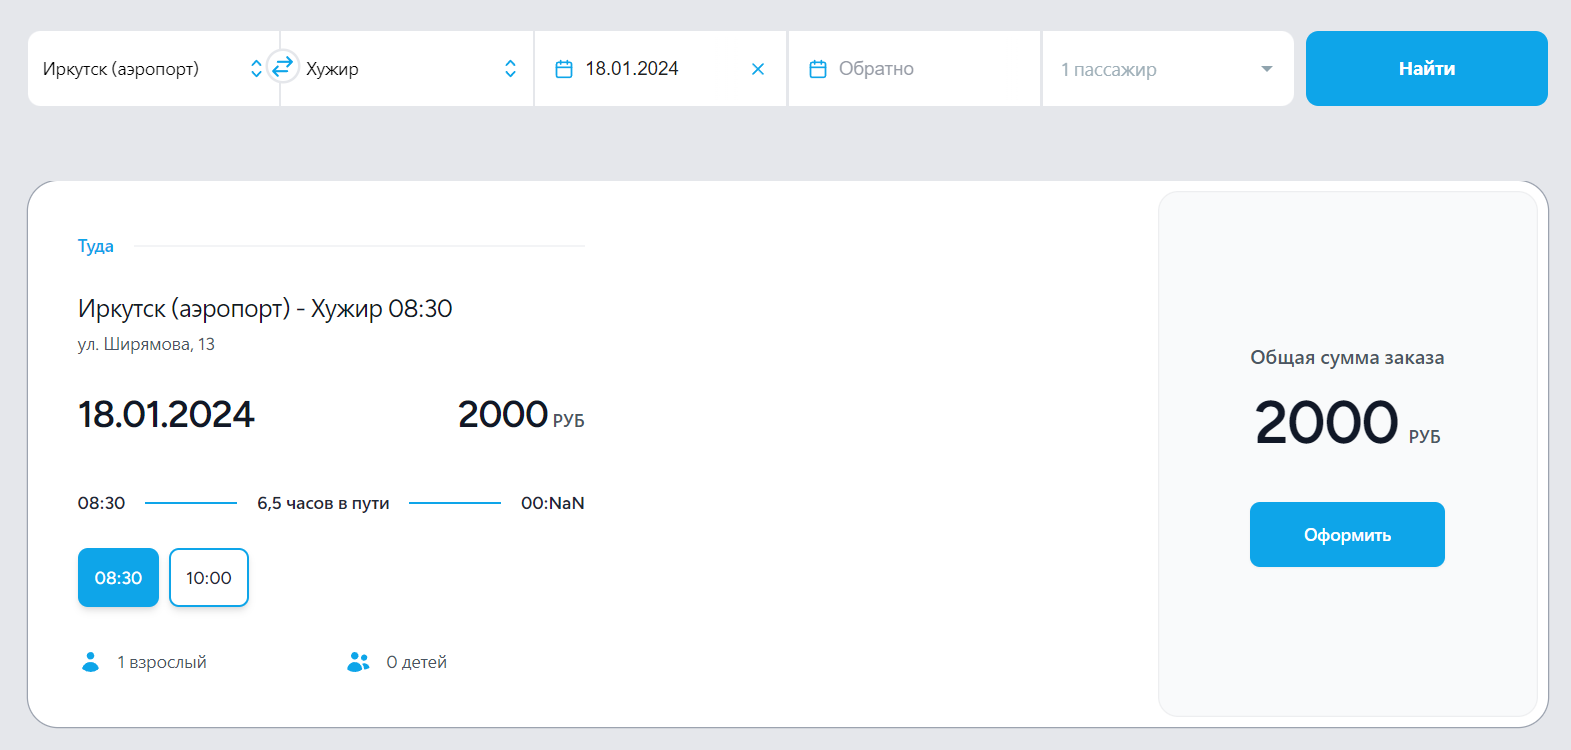Image resolution: width=1571 pixels, height=750 pixels.
Task: Click the total 2000 РУБ in order summary
Action: [x=1347, y=422]
